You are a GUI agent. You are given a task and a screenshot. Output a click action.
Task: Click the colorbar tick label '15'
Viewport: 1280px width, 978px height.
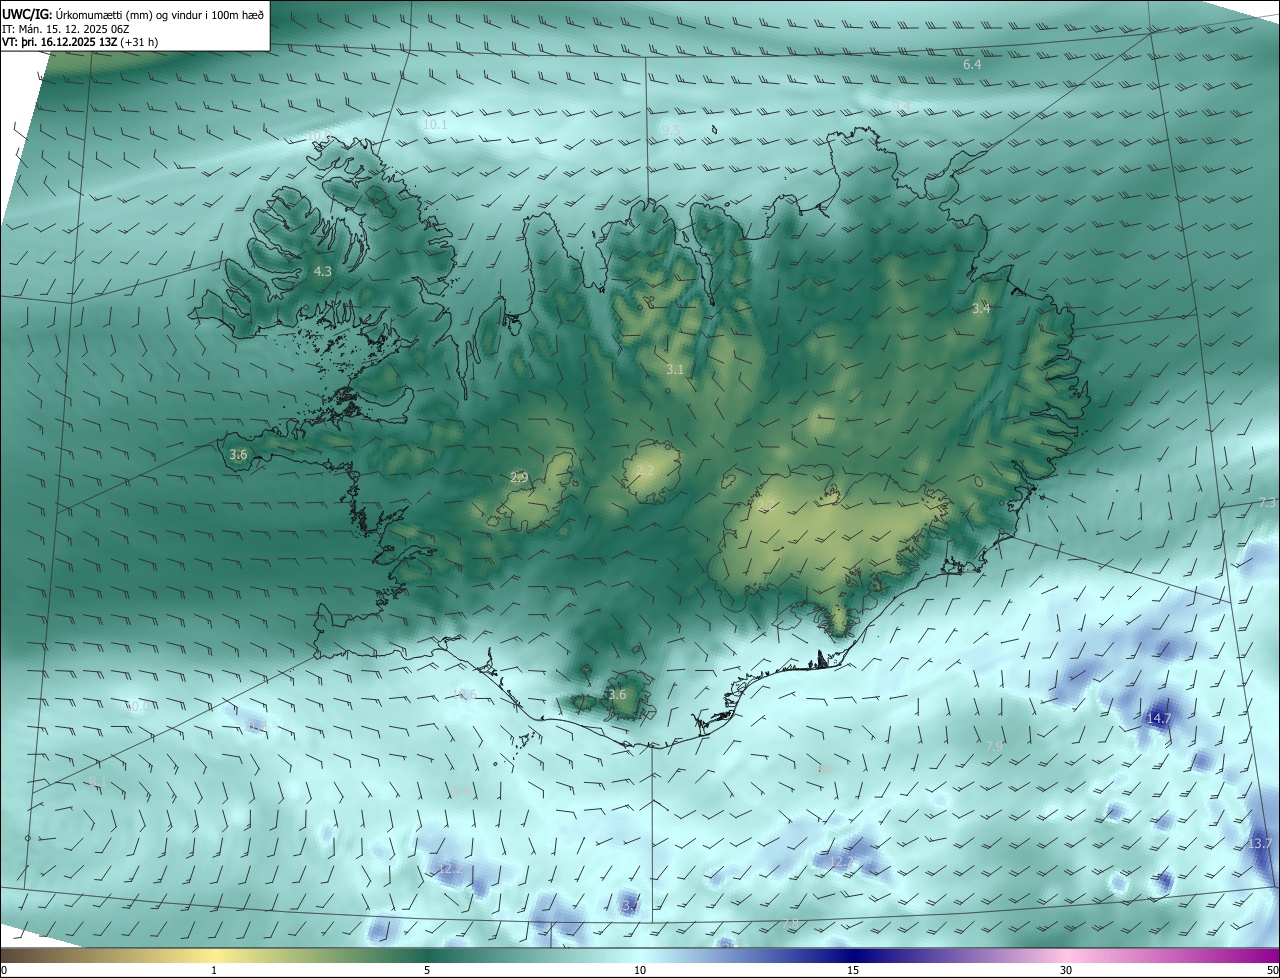tap(853, 970)
